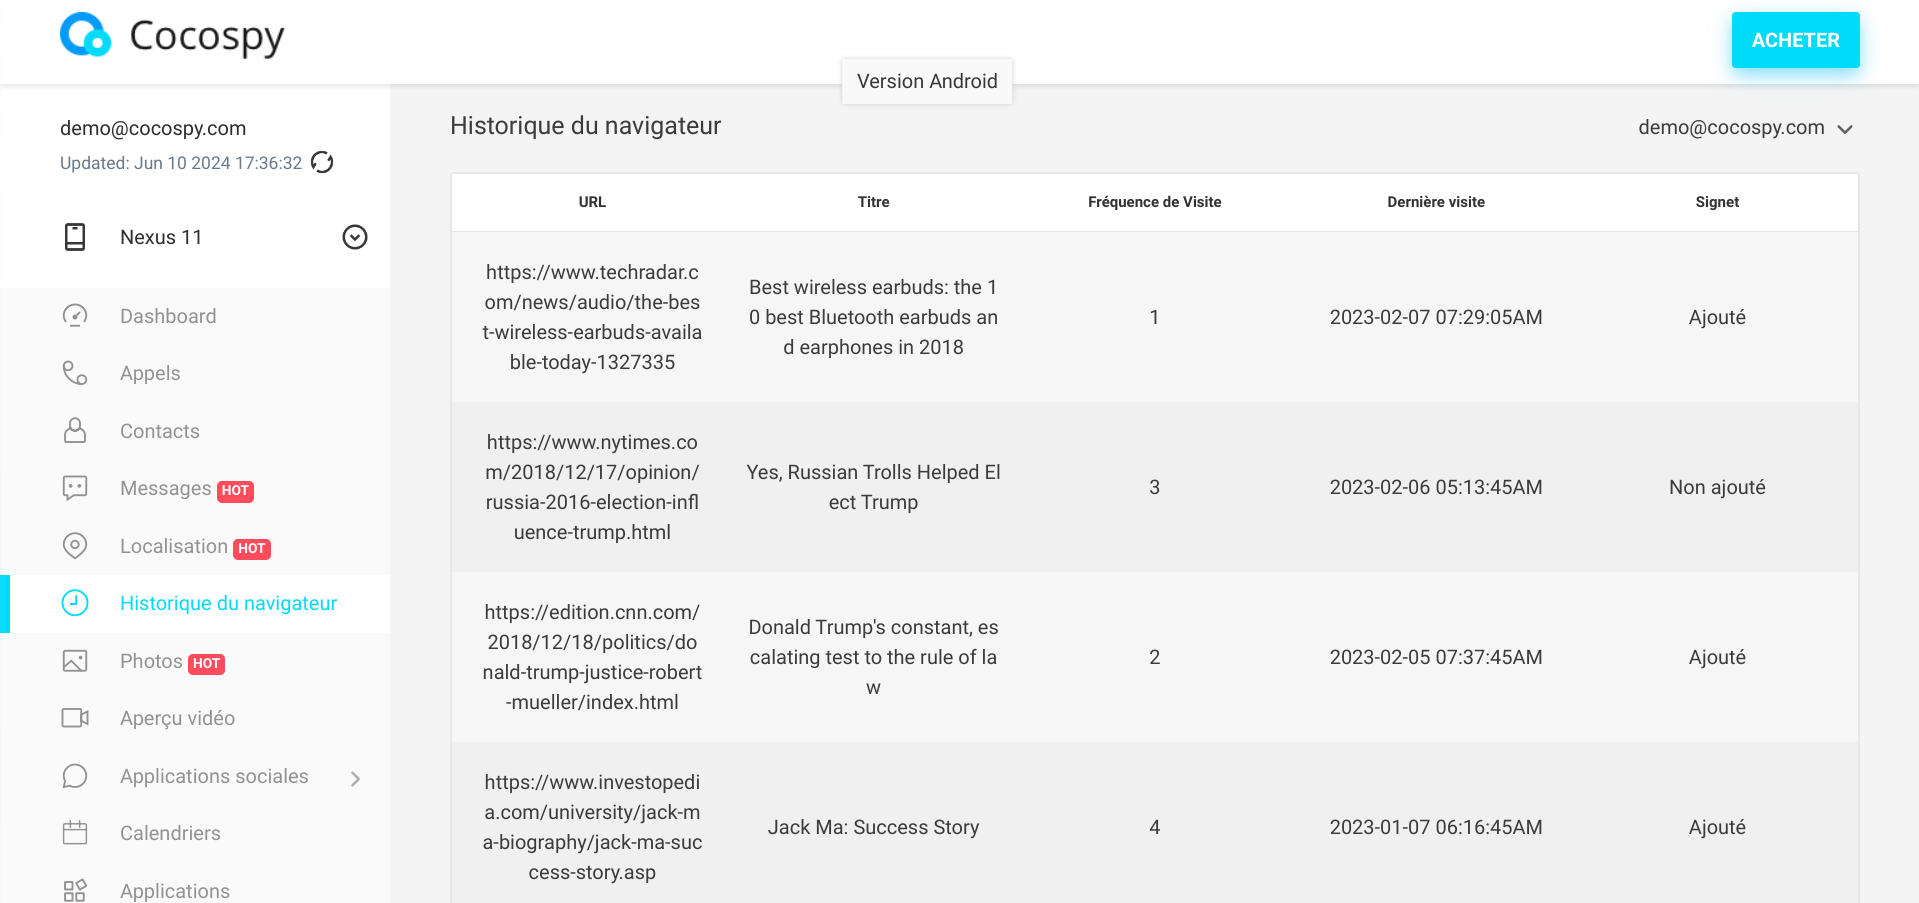
Task: Refresh the updated data with sync icon
Action: coord(322,162)
